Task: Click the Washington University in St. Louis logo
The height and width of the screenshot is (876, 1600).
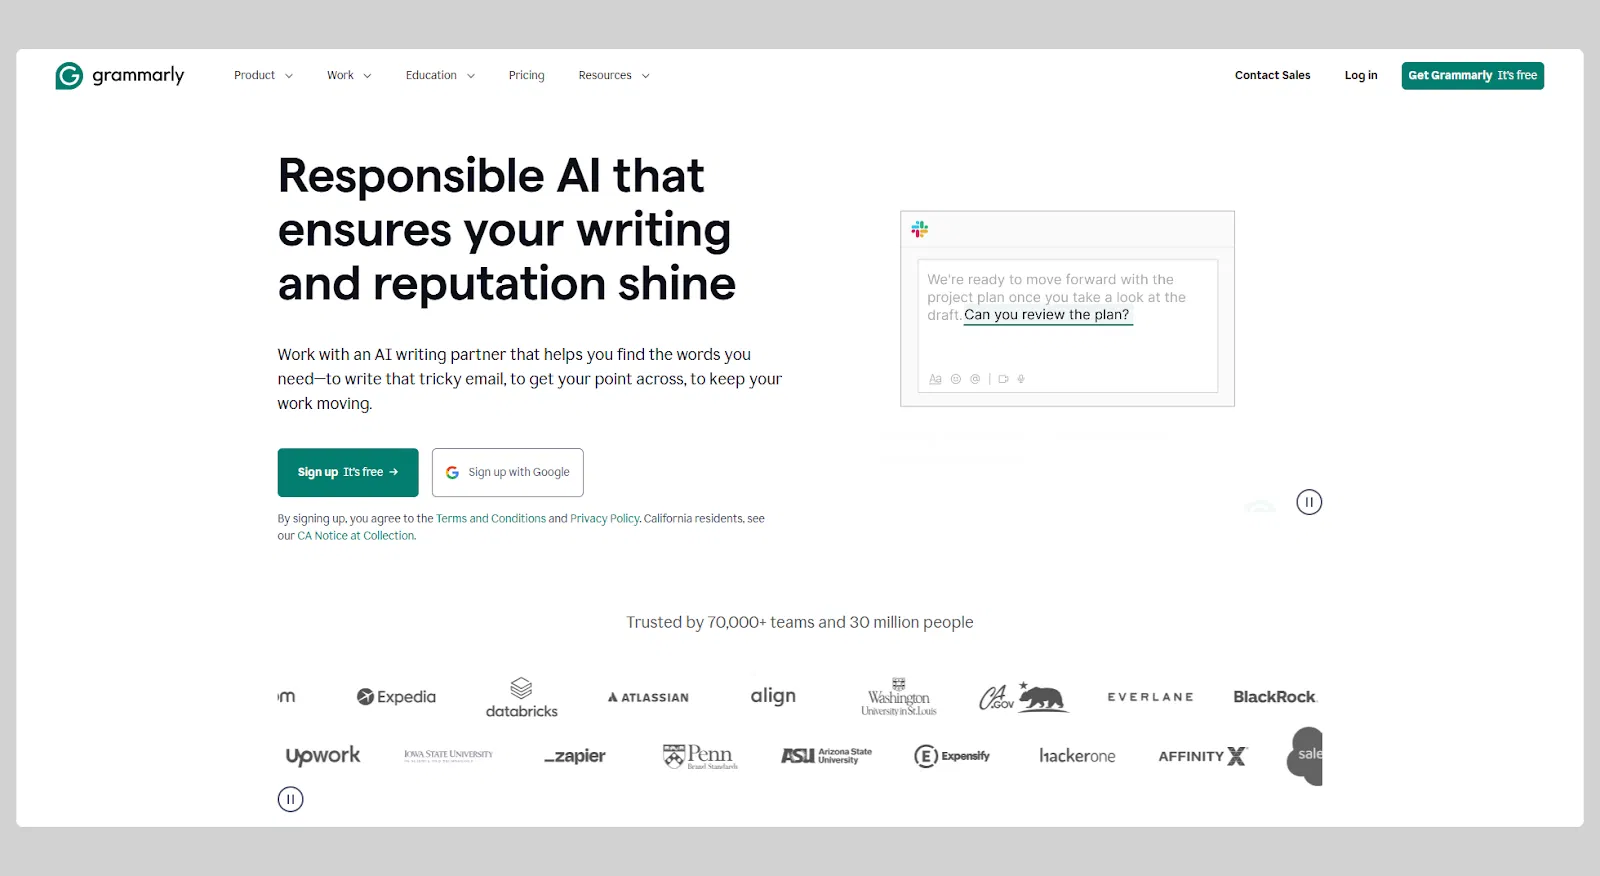Action: [899, 697]
